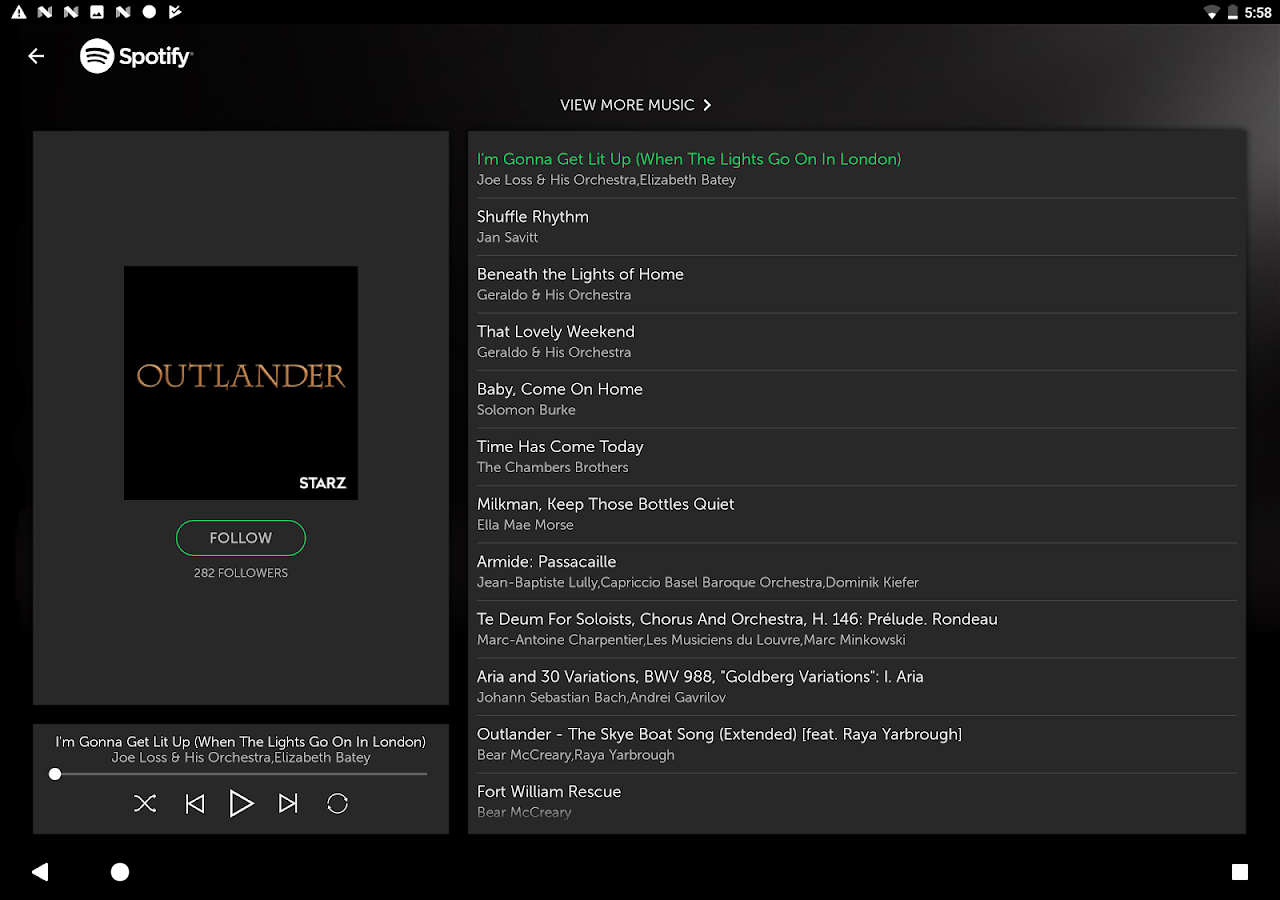Follow the Outlander playlist

[x=241, y=538]
